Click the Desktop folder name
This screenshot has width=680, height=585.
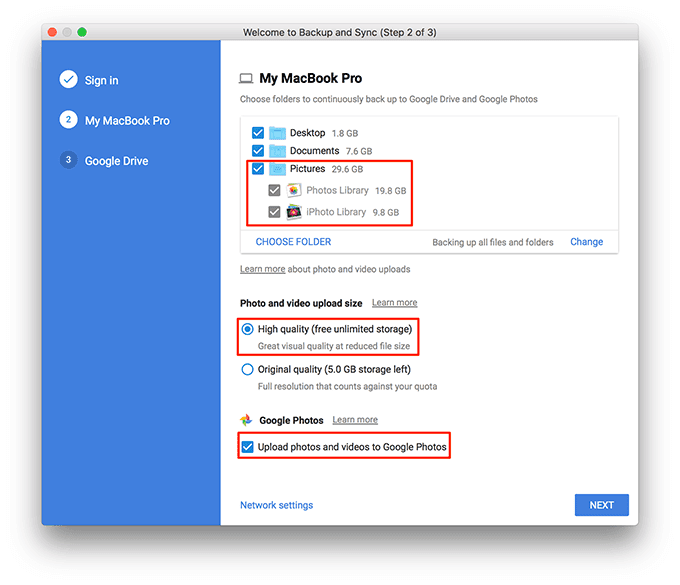307,133
